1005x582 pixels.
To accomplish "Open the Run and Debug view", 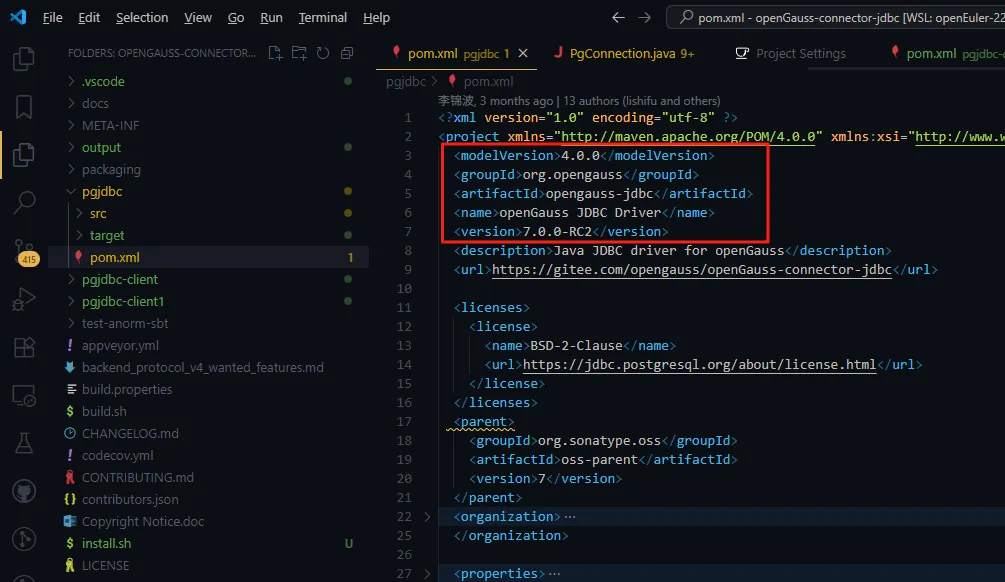I will 24,299.
